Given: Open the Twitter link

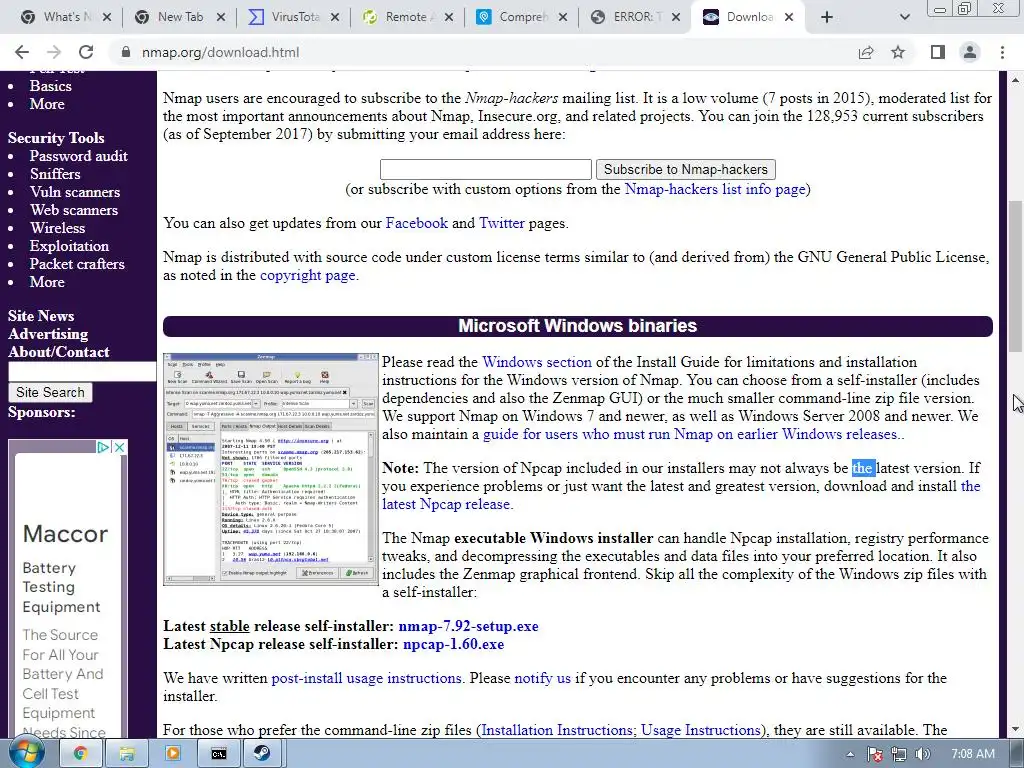Looking at the screenshot, I should [x=502, y=223].
